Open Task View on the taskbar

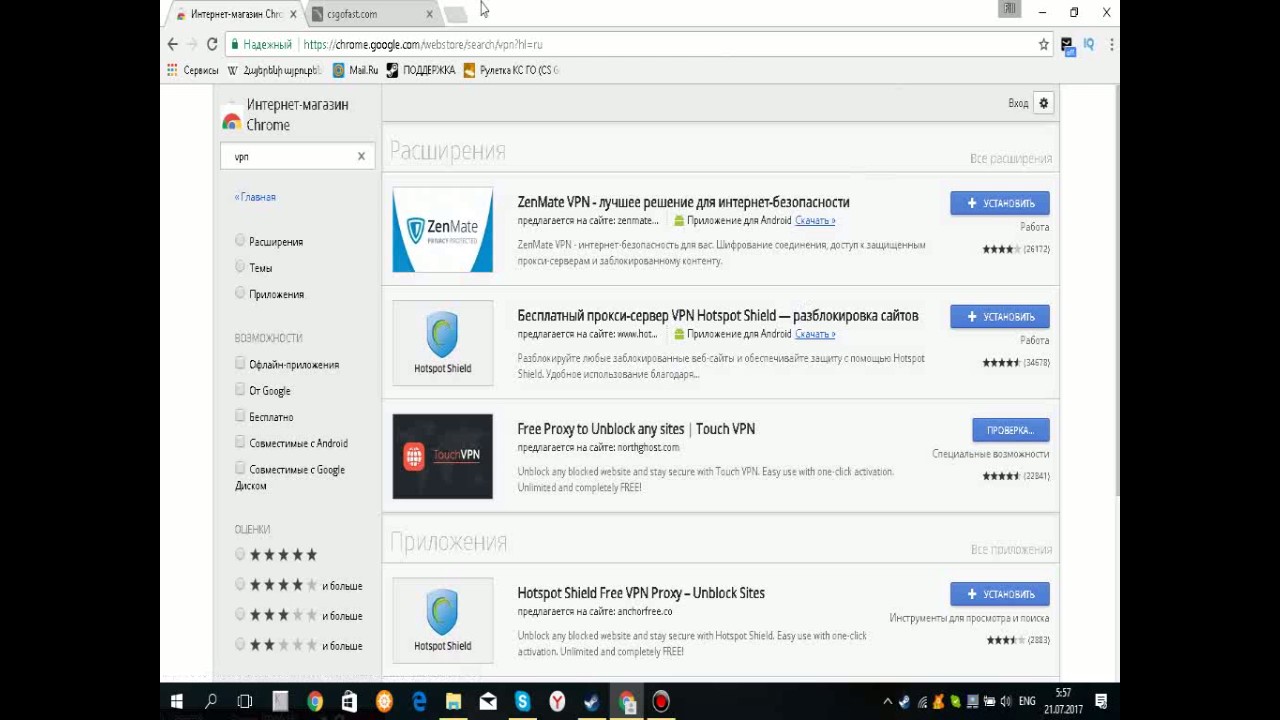245,701
